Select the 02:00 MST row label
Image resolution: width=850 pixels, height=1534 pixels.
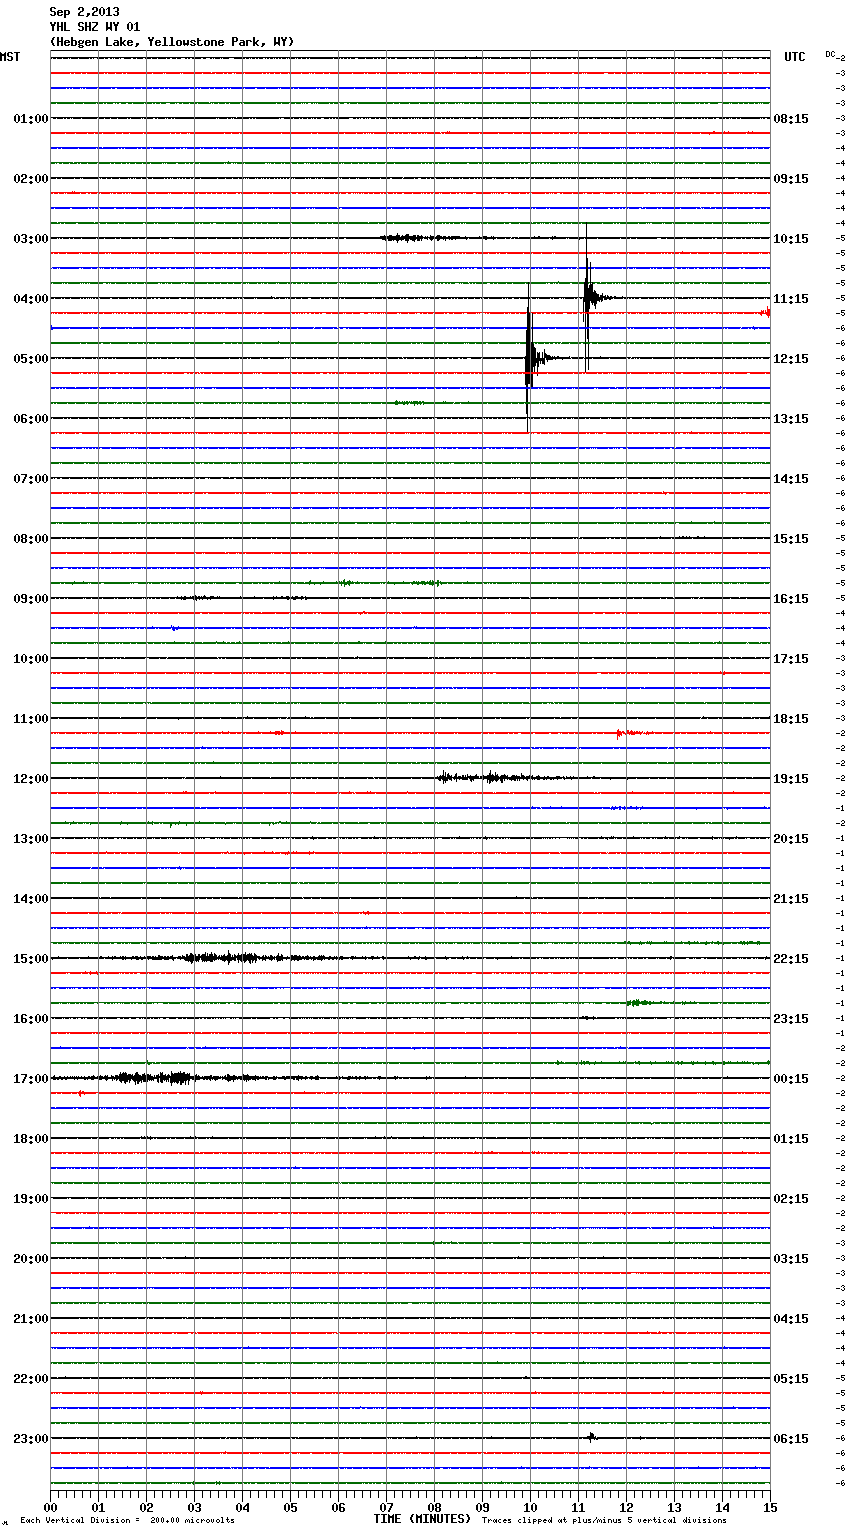[31, 179]
